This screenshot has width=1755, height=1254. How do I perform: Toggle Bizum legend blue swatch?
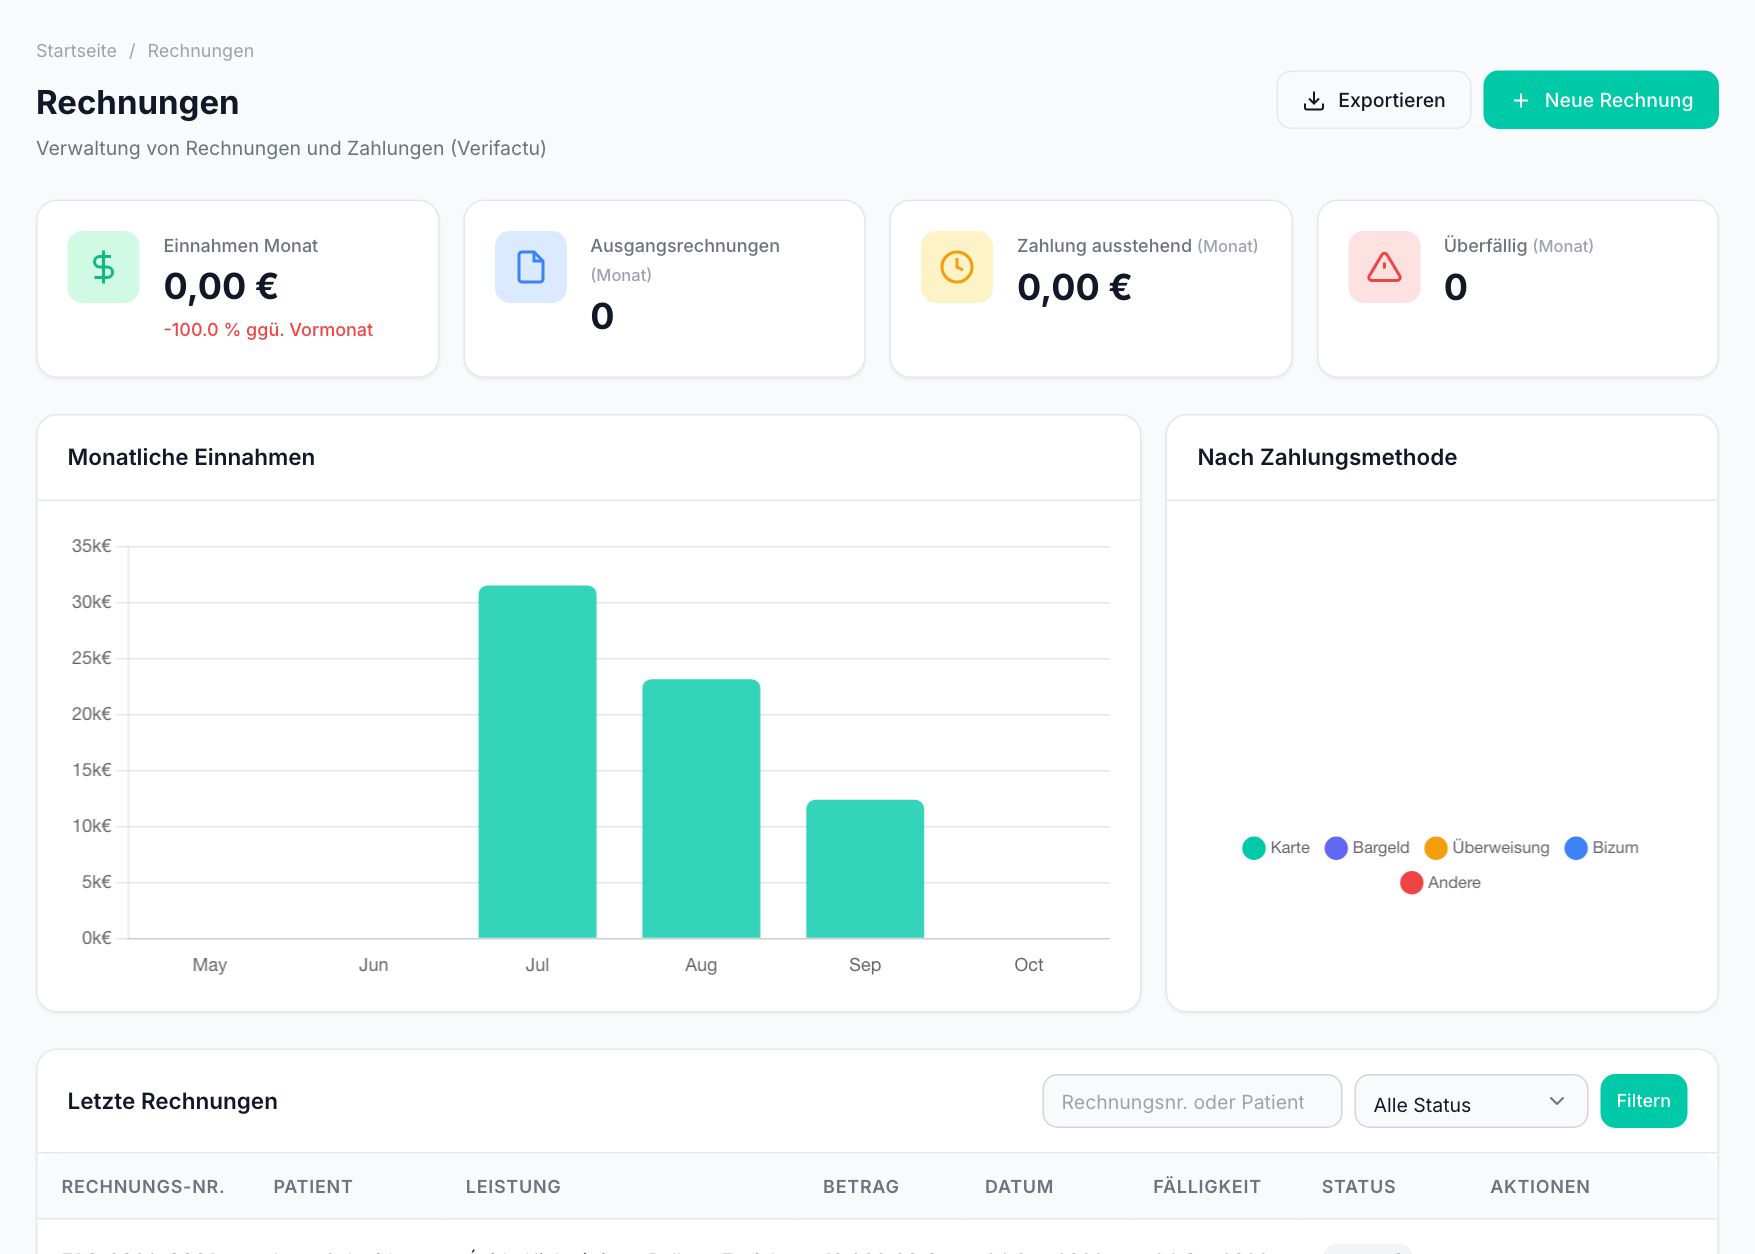(x=1576, y=848)
